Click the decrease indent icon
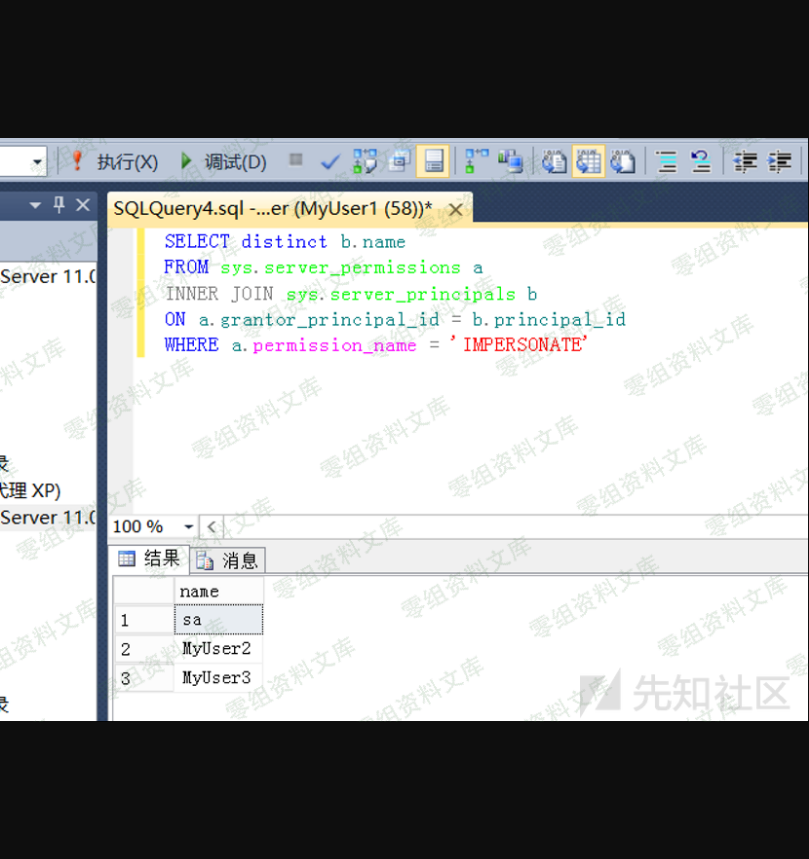The width and height of the screenshot is (809, 859). [x=745, y=162]
